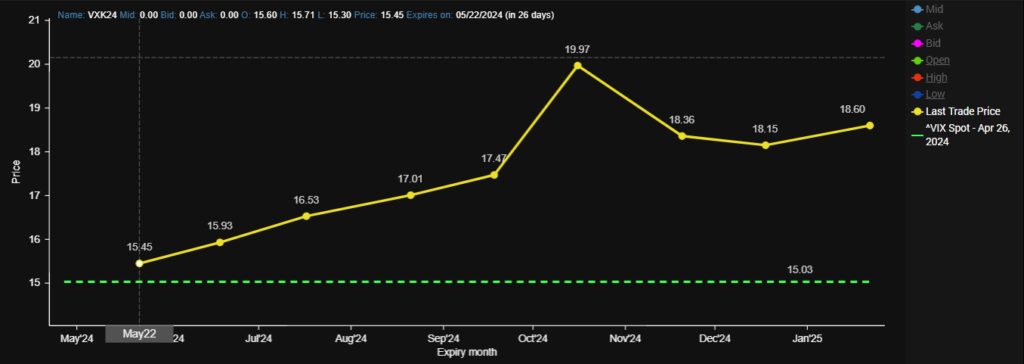
Task: Select the 18.36 data point marker
Action: [x=682, y=136]
